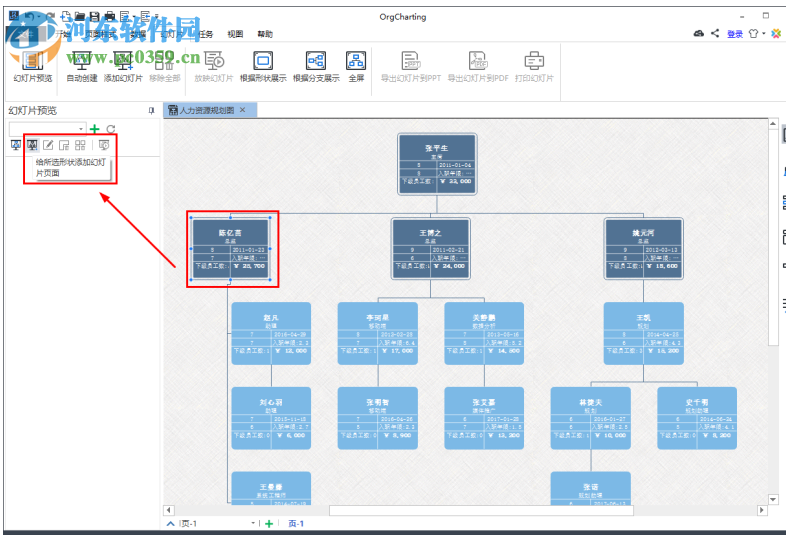
Task: Select the 史千秀 org chart node
Action: point(697,418)
